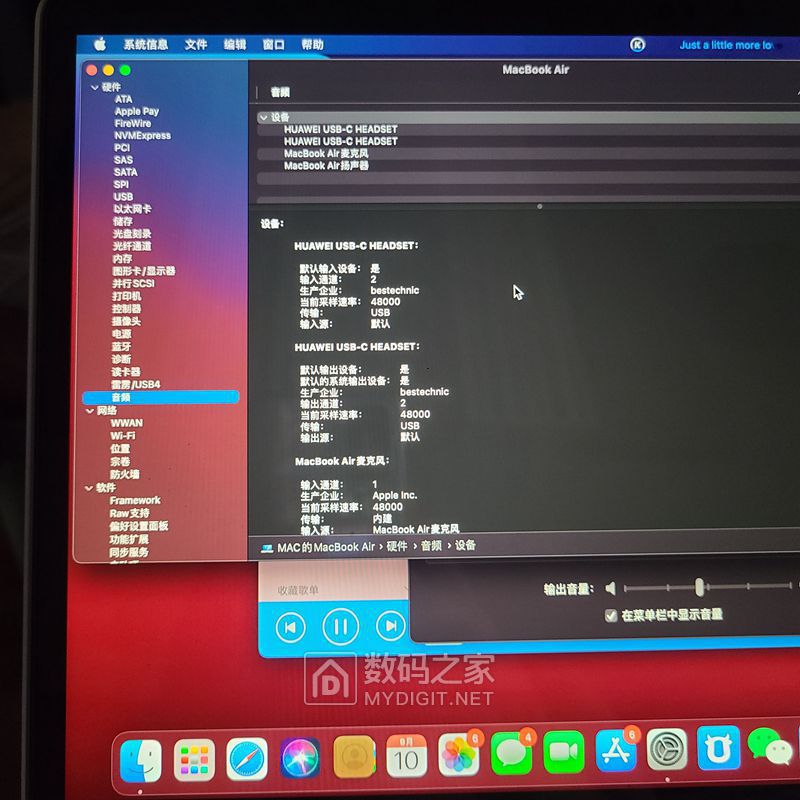Open Launchpad from the Dock
The image size is (800, 800).
(194, 760)
